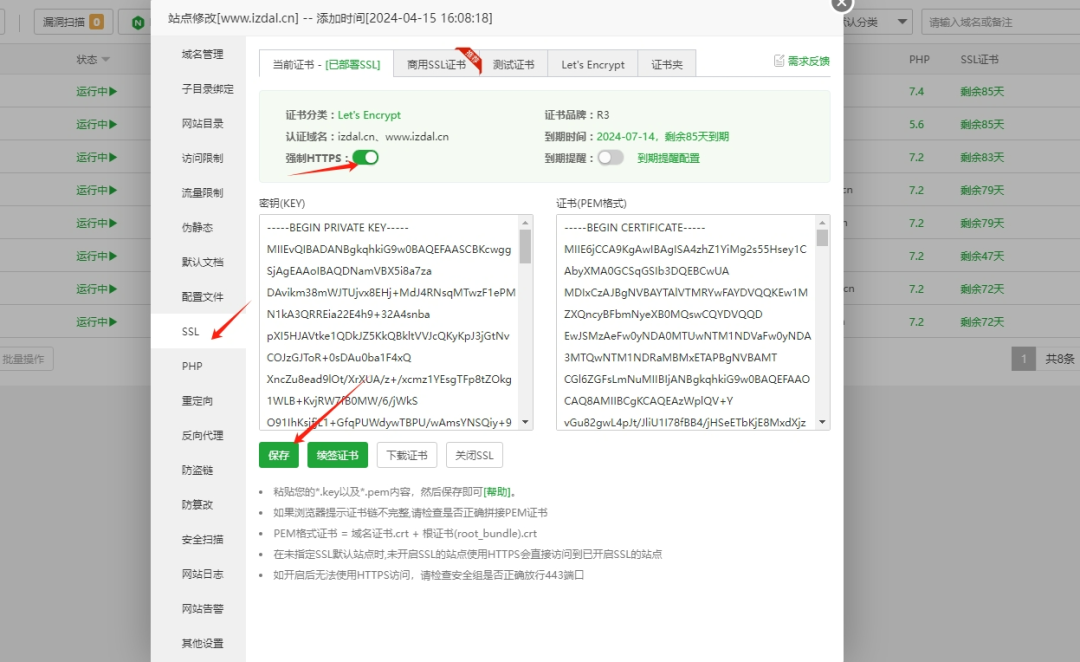Open 防篡改 in the sidebar
This screenshot has width=1080, height=662.
[198, 505]
